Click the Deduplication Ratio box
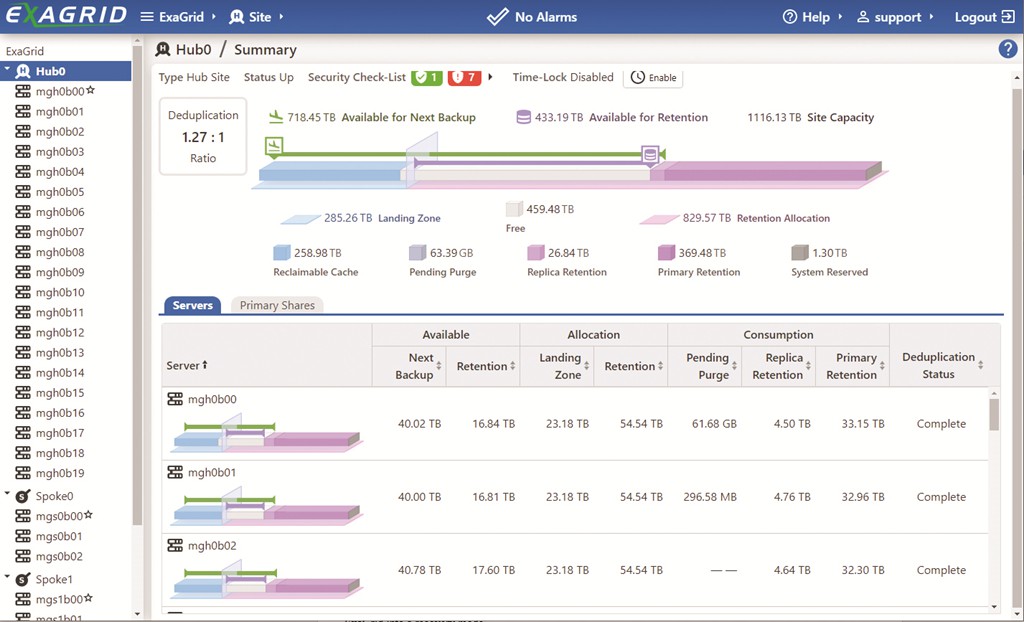Image resolution: width=1024 pixels, height=622 pixels. click(x=203, y=137)
